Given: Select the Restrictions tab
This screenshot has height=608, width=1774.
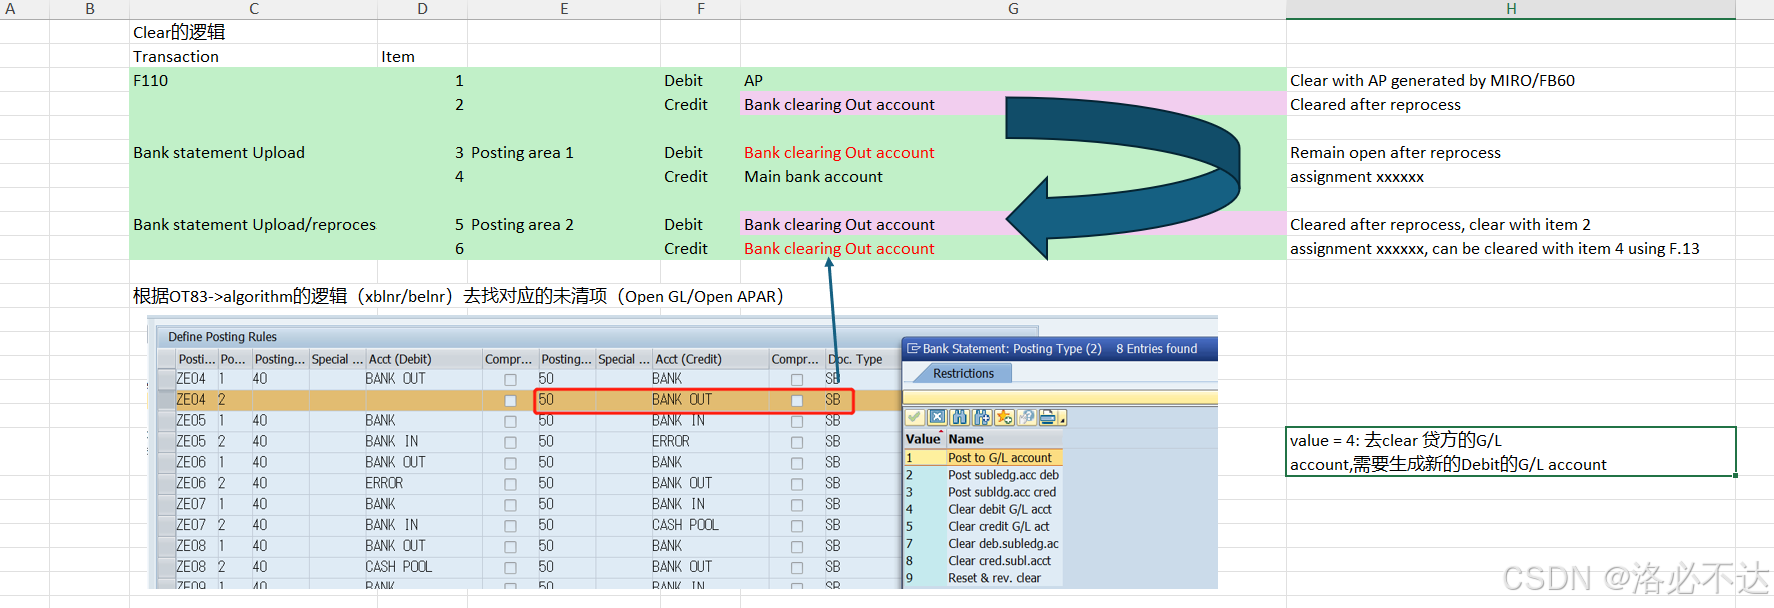Looking at the screenshot, I should [963, 373].
